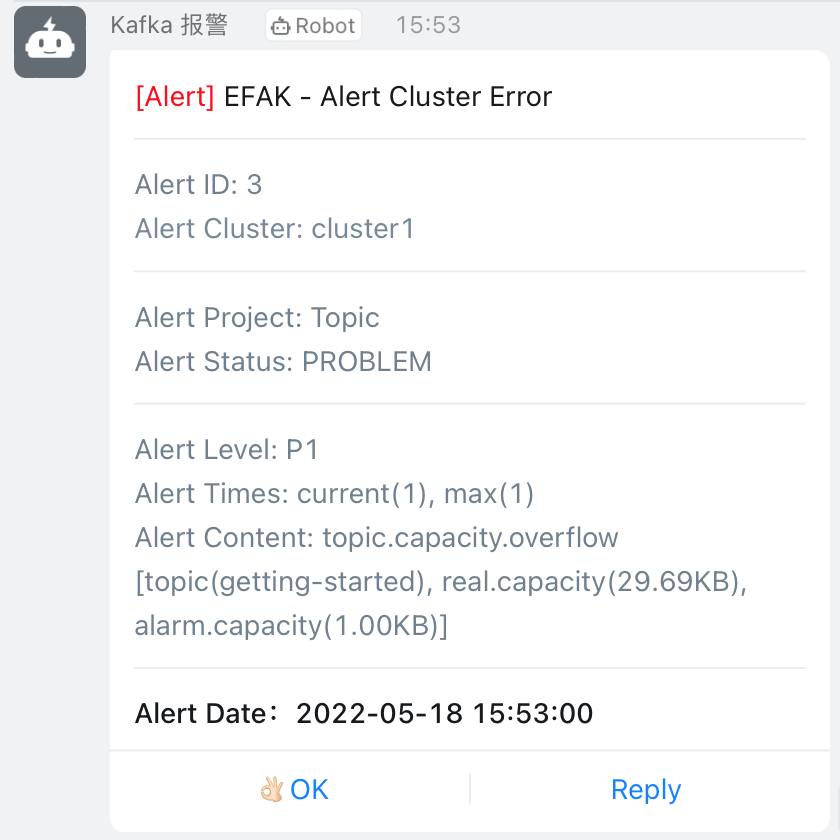This screenshot has height=840, width=840.
Task: Click the topic(getting-started) real.capacity text
Action: [441, 582]
